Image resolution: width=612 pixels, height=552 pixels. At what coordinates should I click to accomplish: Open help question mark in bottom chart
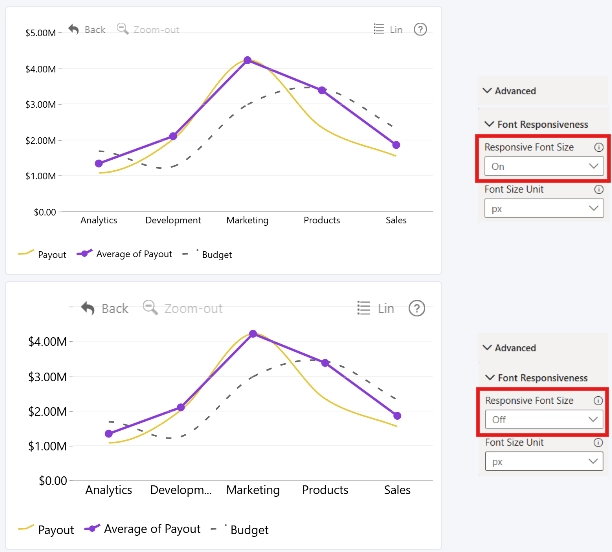tap(416, 308)
